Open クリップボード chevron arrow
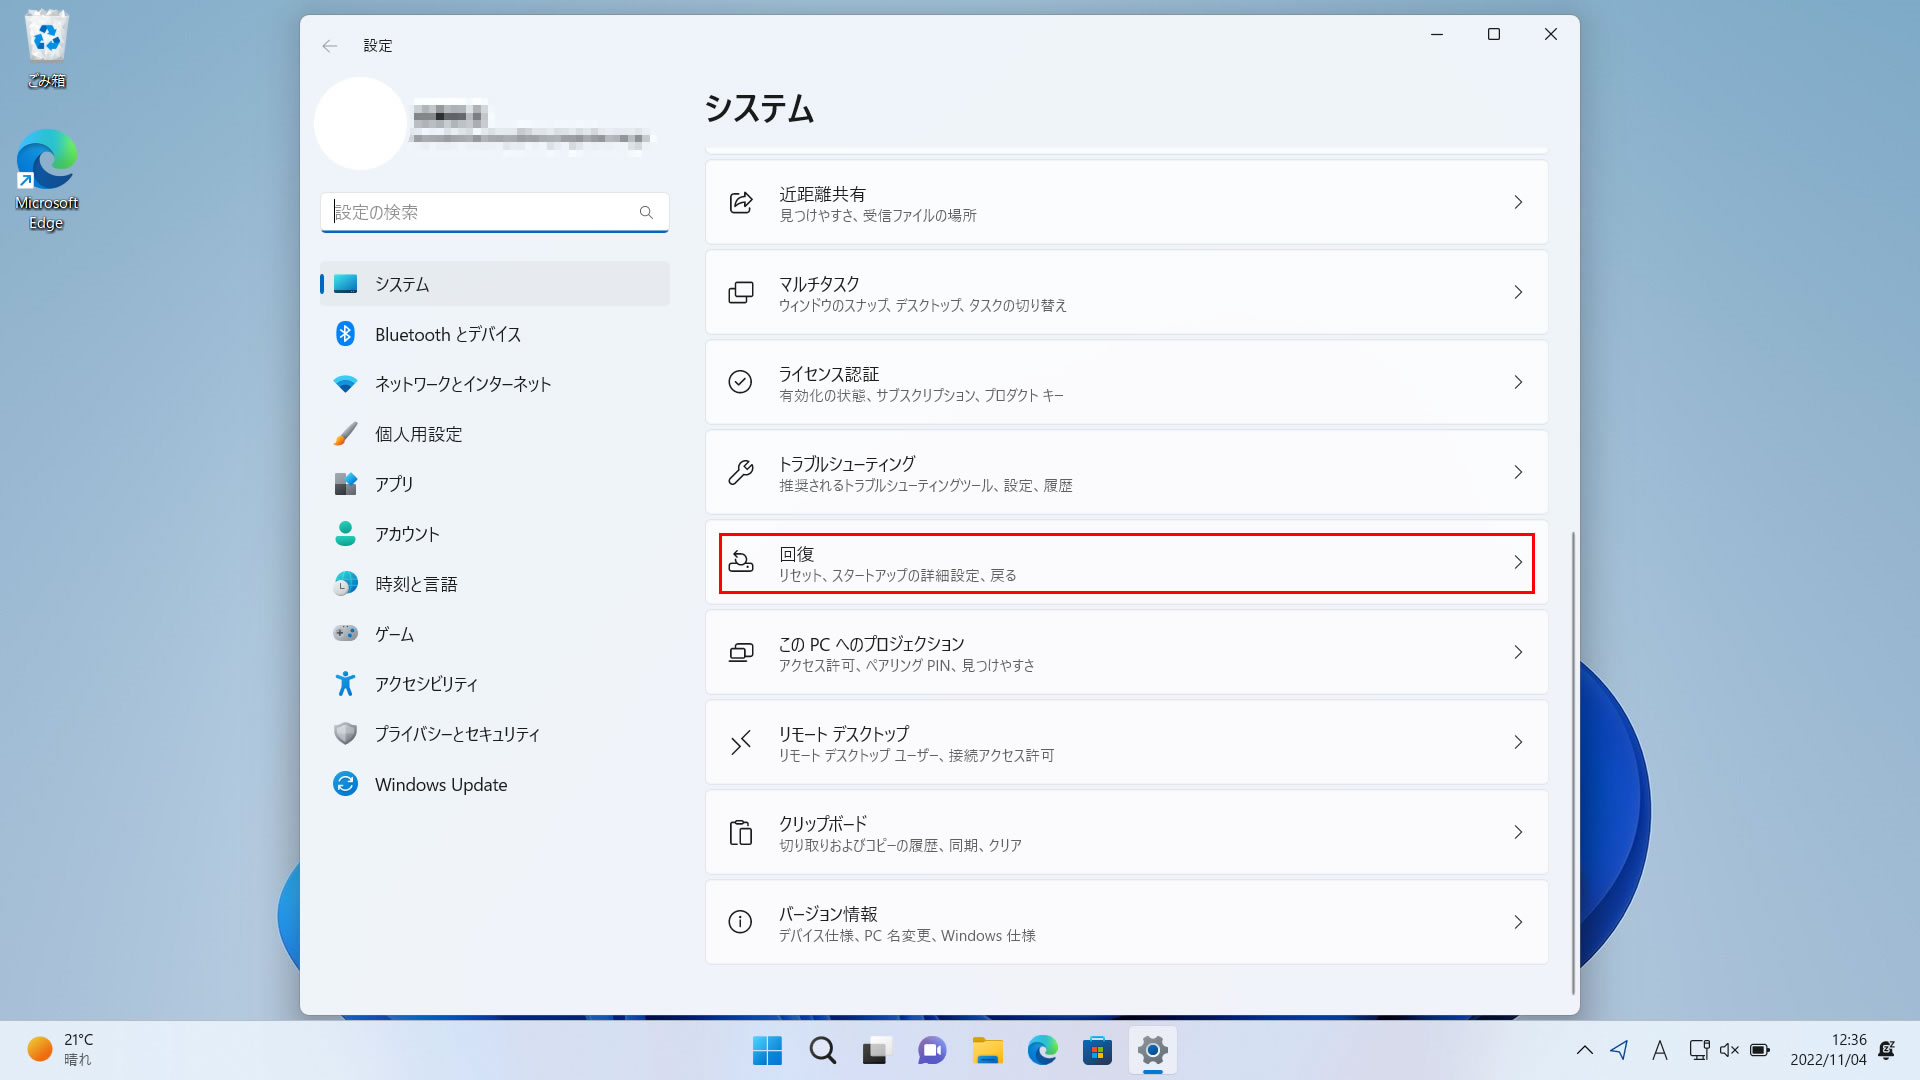Image resolution: width=1920 pixels, height=1080 pixels. click(1518, 832)
